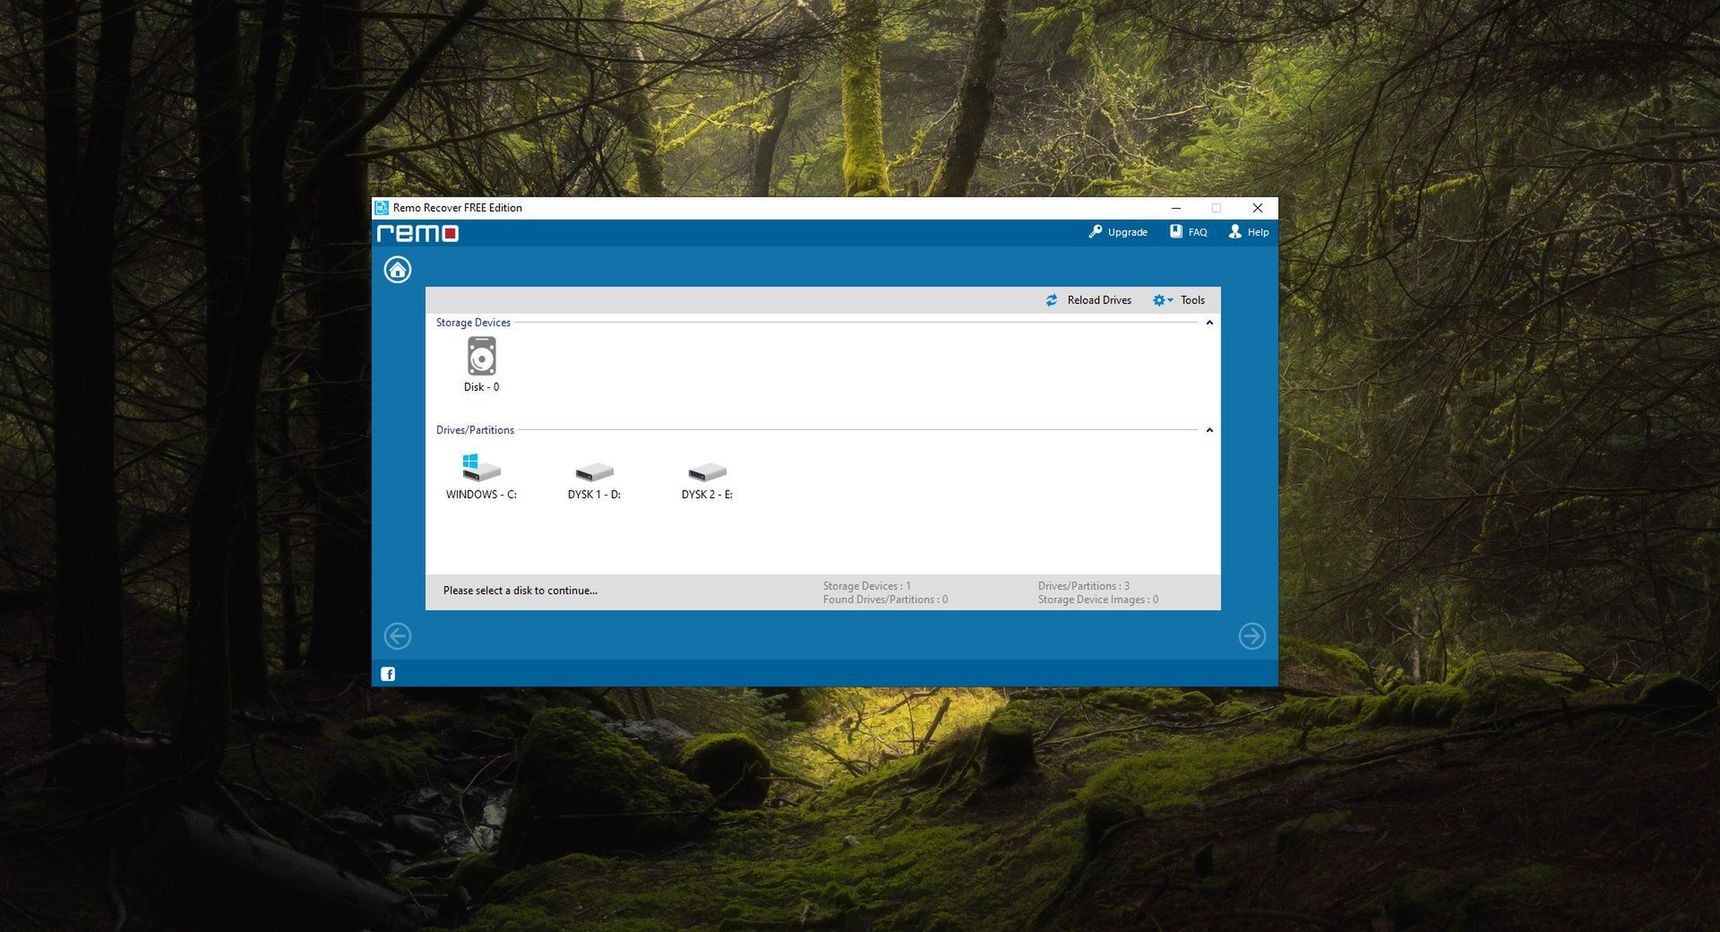Close the Remo Recover window
Viewport: 1720px width, 932px height.
pos(1257,208)
